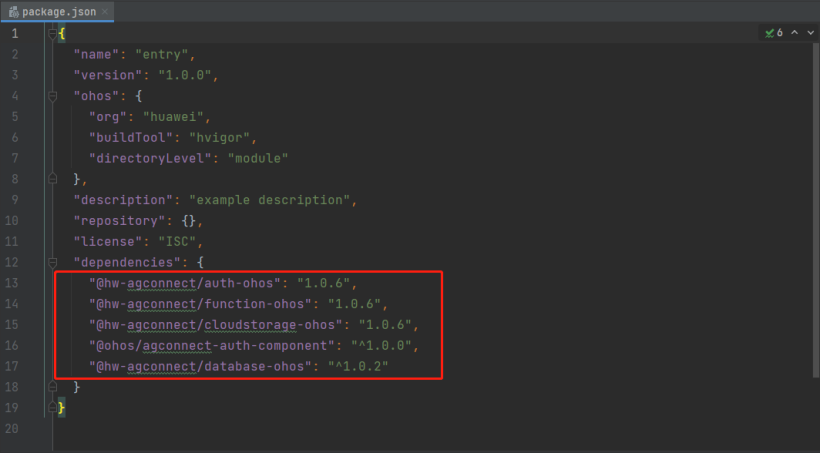Screen dimensions: 820x453
Task: Click line number 13 in the gutter
Action: coord(14,283)
